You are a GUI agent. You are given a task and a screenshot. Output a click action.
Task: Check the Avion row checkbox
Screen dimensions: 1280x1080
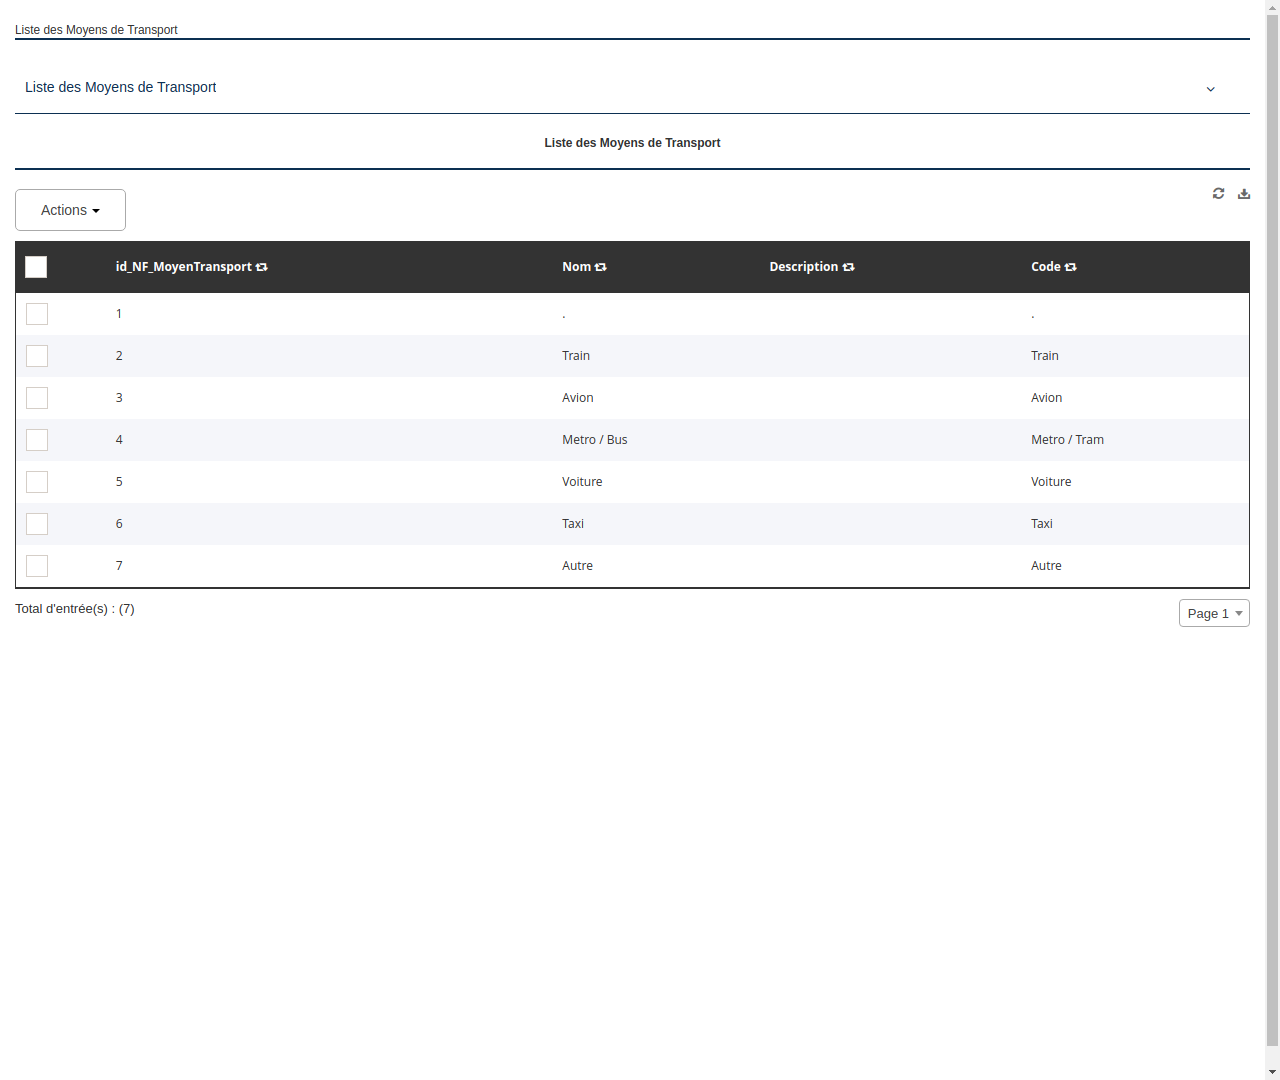(37, 398)
